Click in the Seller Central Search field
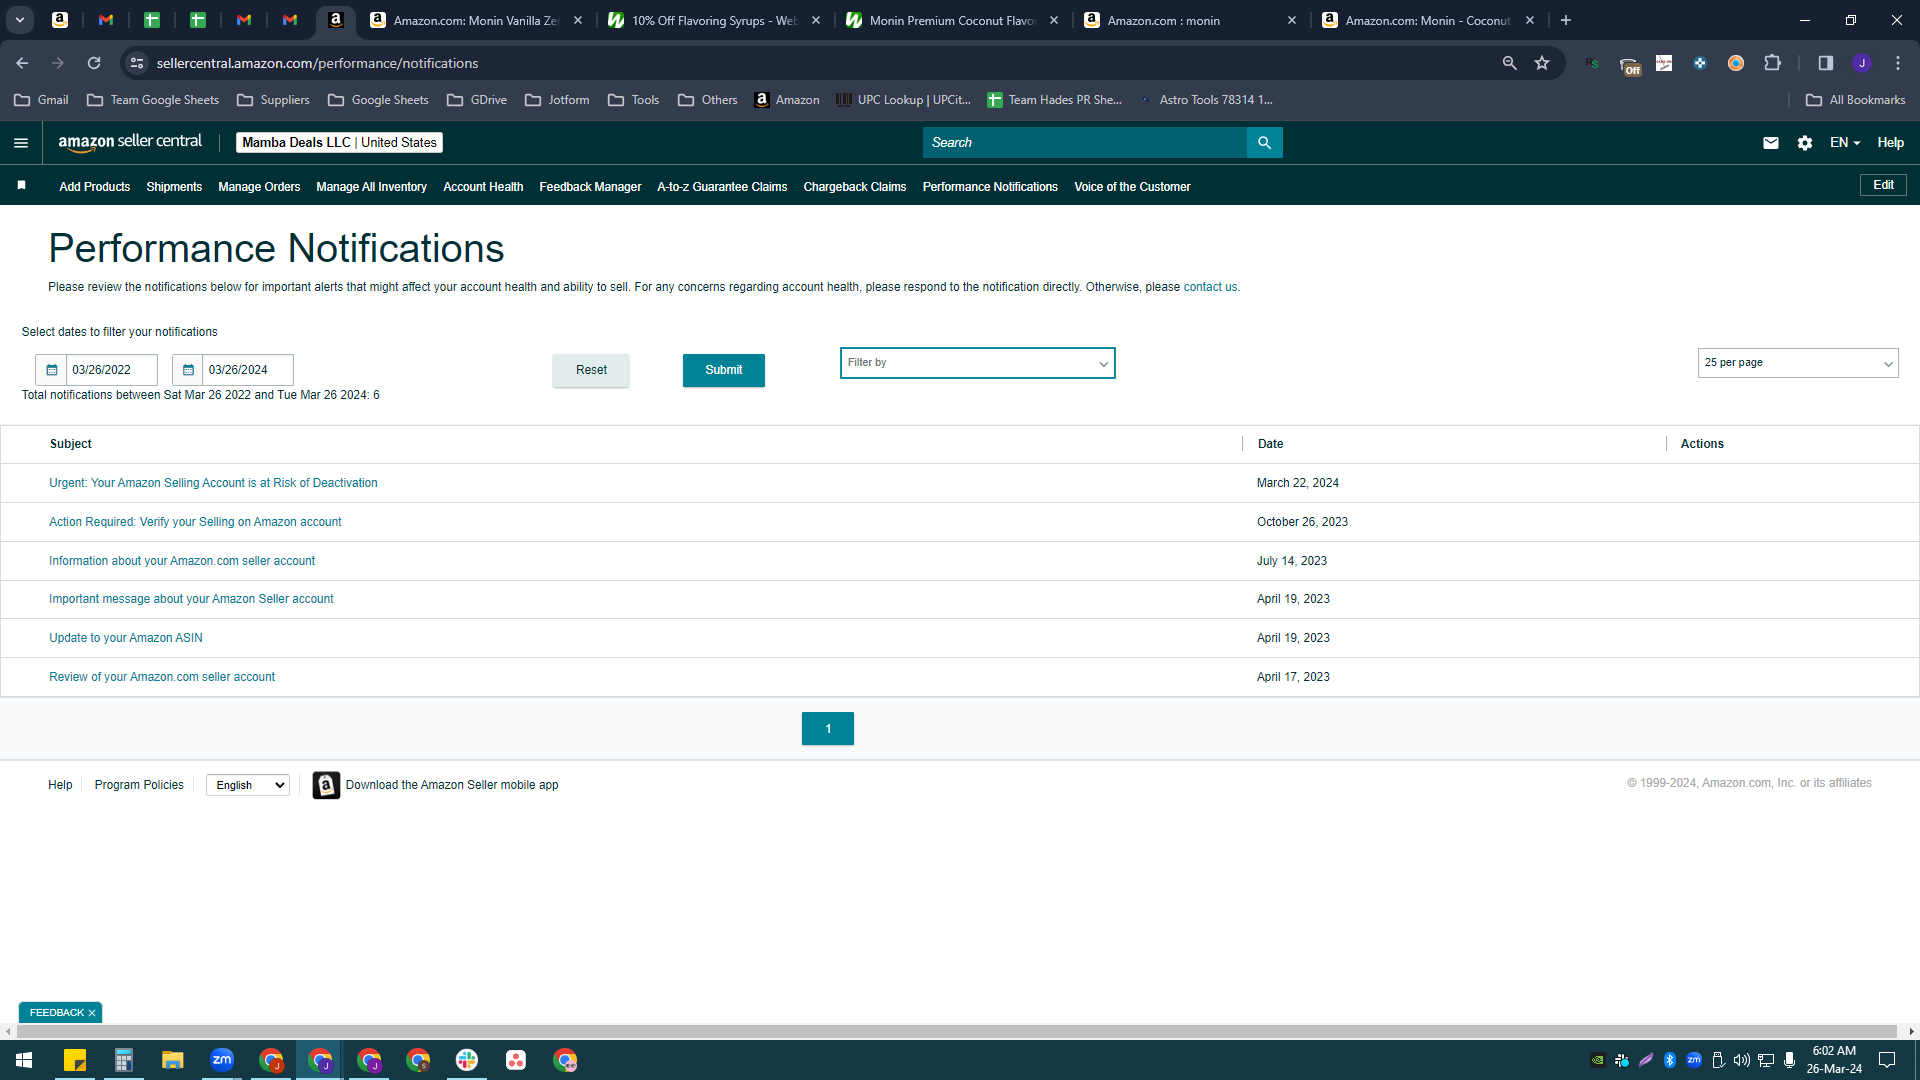Viewport: 1920px width, 1080px height. 1085,143
